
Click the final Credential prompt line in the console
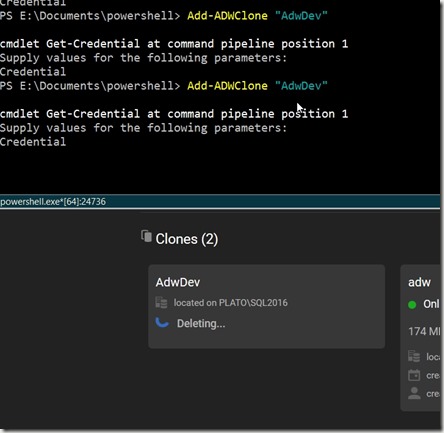(x=33, y=142)
